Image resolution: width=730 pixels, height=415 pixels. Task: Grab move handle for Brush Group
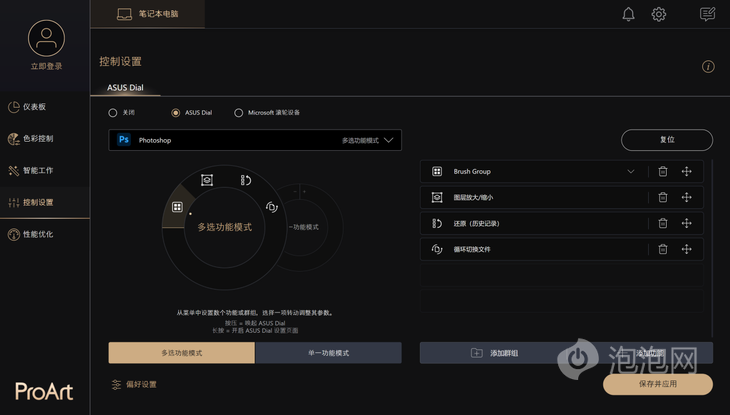686,171
